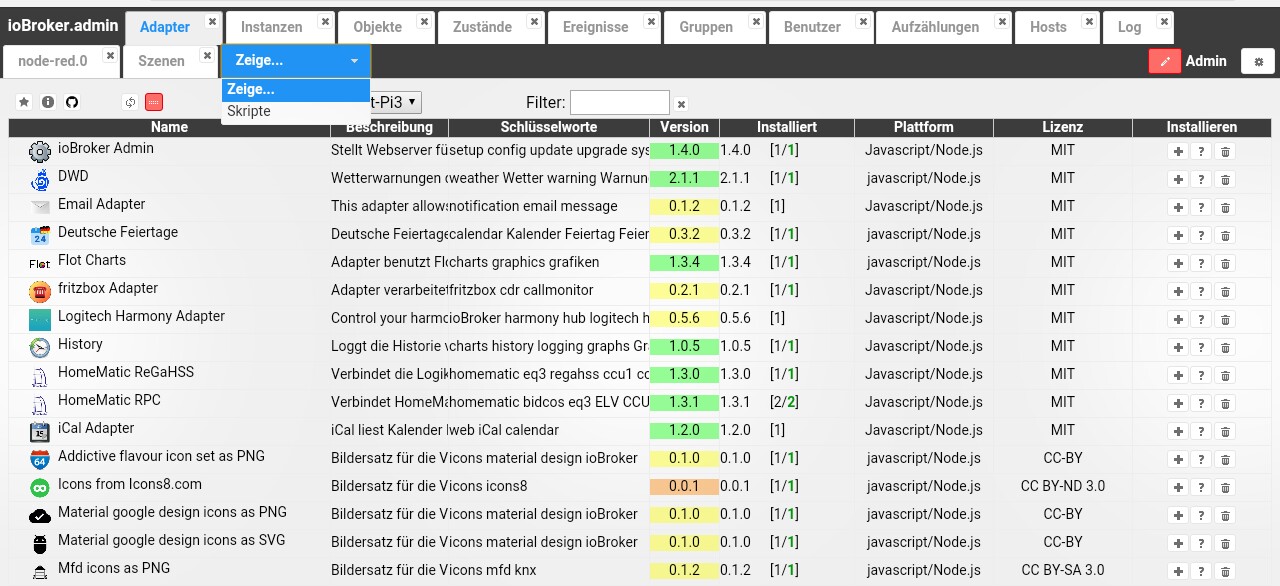
Task: Delete Material google design icons as PNG
Action: 1226,515
